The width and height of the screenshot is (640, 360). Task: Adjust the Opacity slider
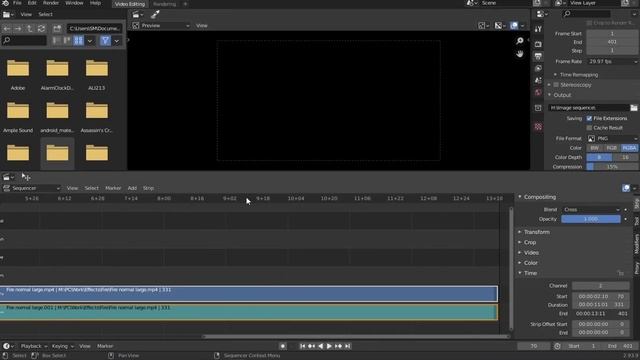[591, 219]
